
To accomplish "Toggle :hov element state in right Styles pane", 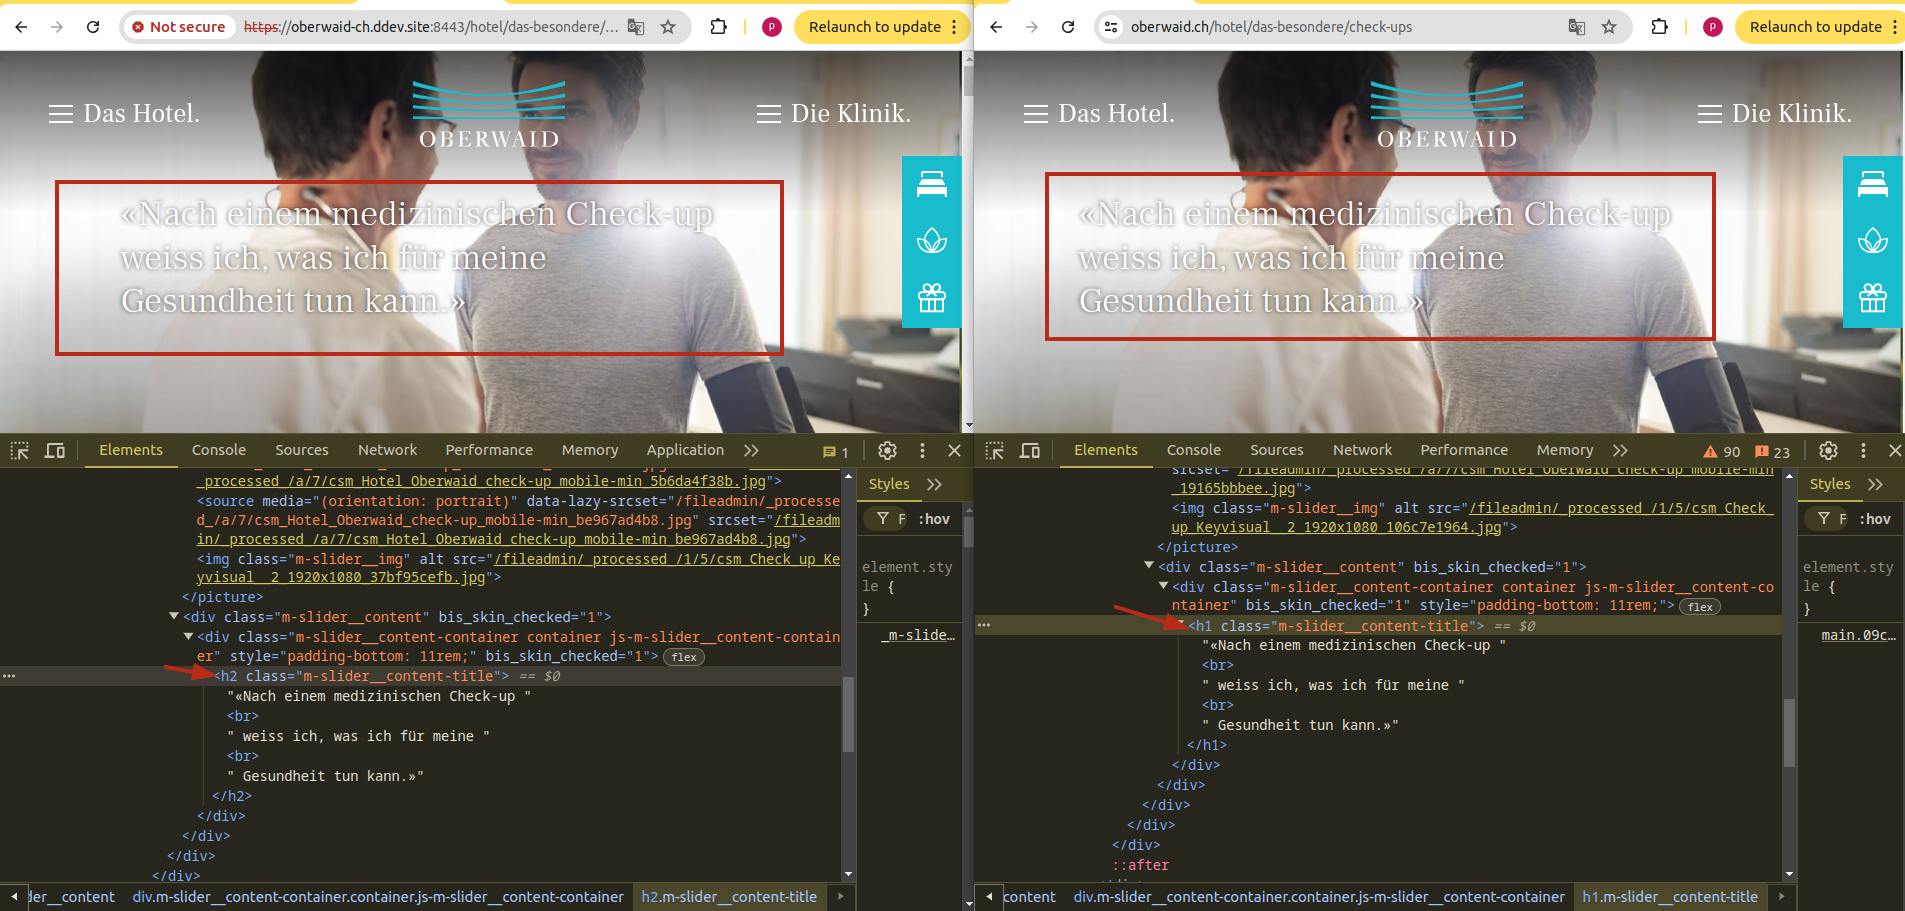I will (1875, 519).
